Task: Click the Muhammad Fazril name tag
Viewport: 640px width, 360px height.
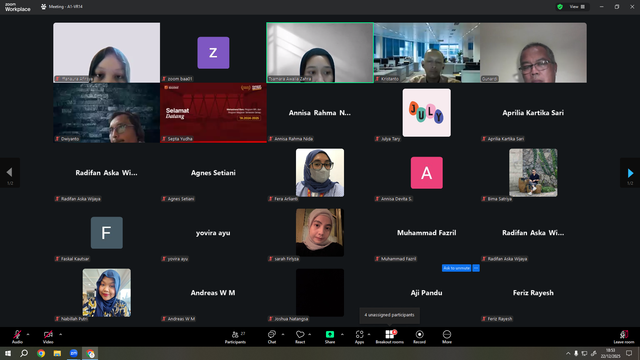Action: tap(396, 259)
